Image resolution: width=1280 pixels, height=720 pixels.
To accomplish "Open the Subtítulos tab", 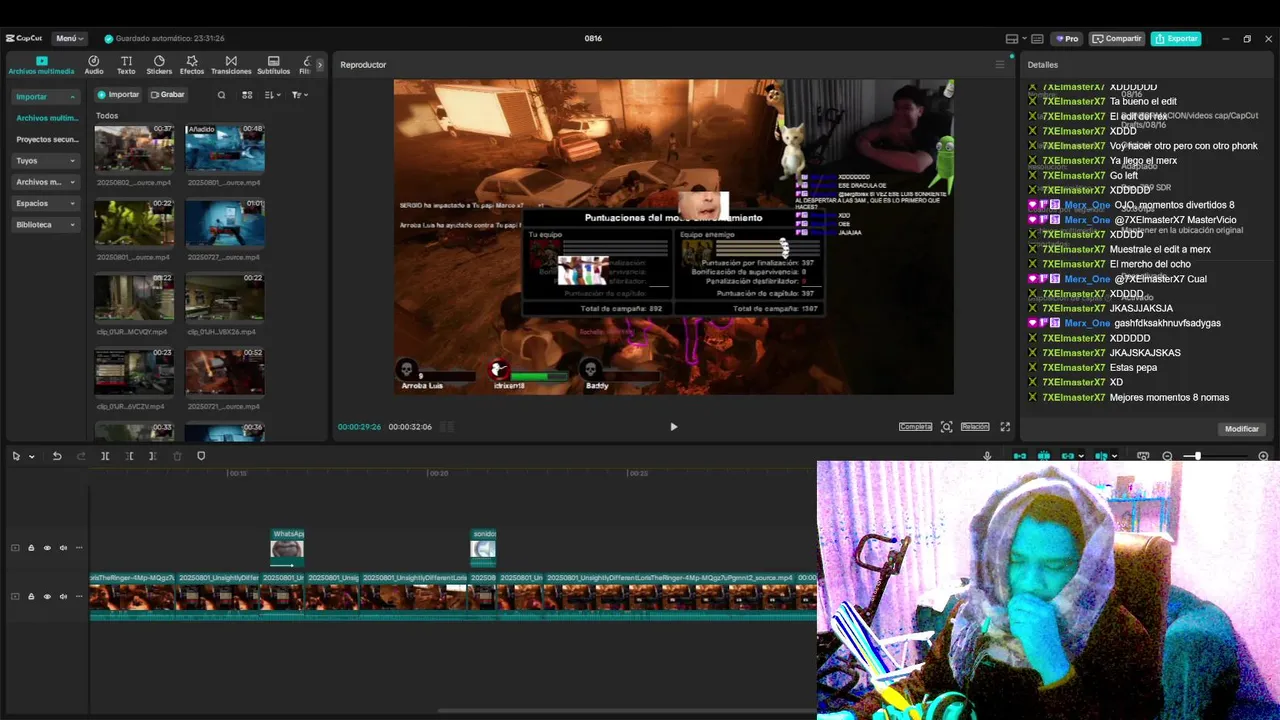I will [x=274, y=65].
